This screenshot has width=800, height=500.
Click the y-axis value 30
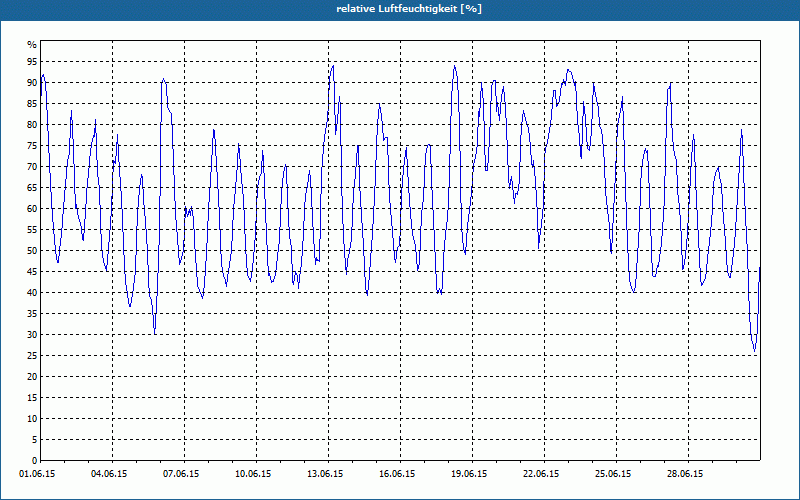(32, 335)
